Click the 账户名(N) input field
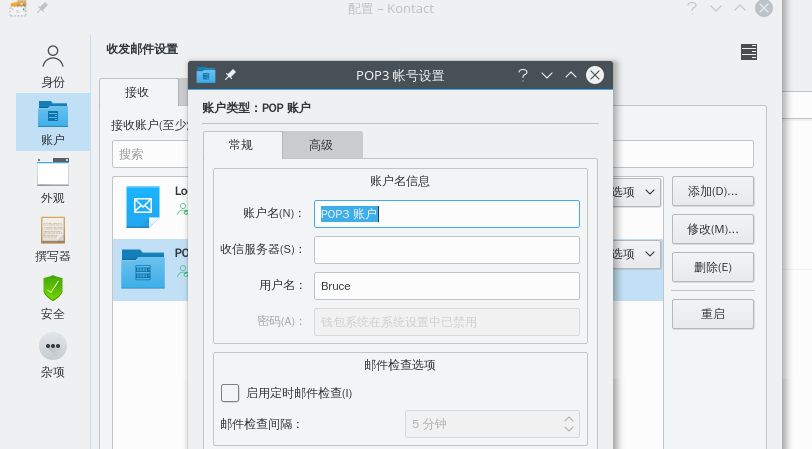The height and width of the screenshot is (449, 812). pos(446,214)
